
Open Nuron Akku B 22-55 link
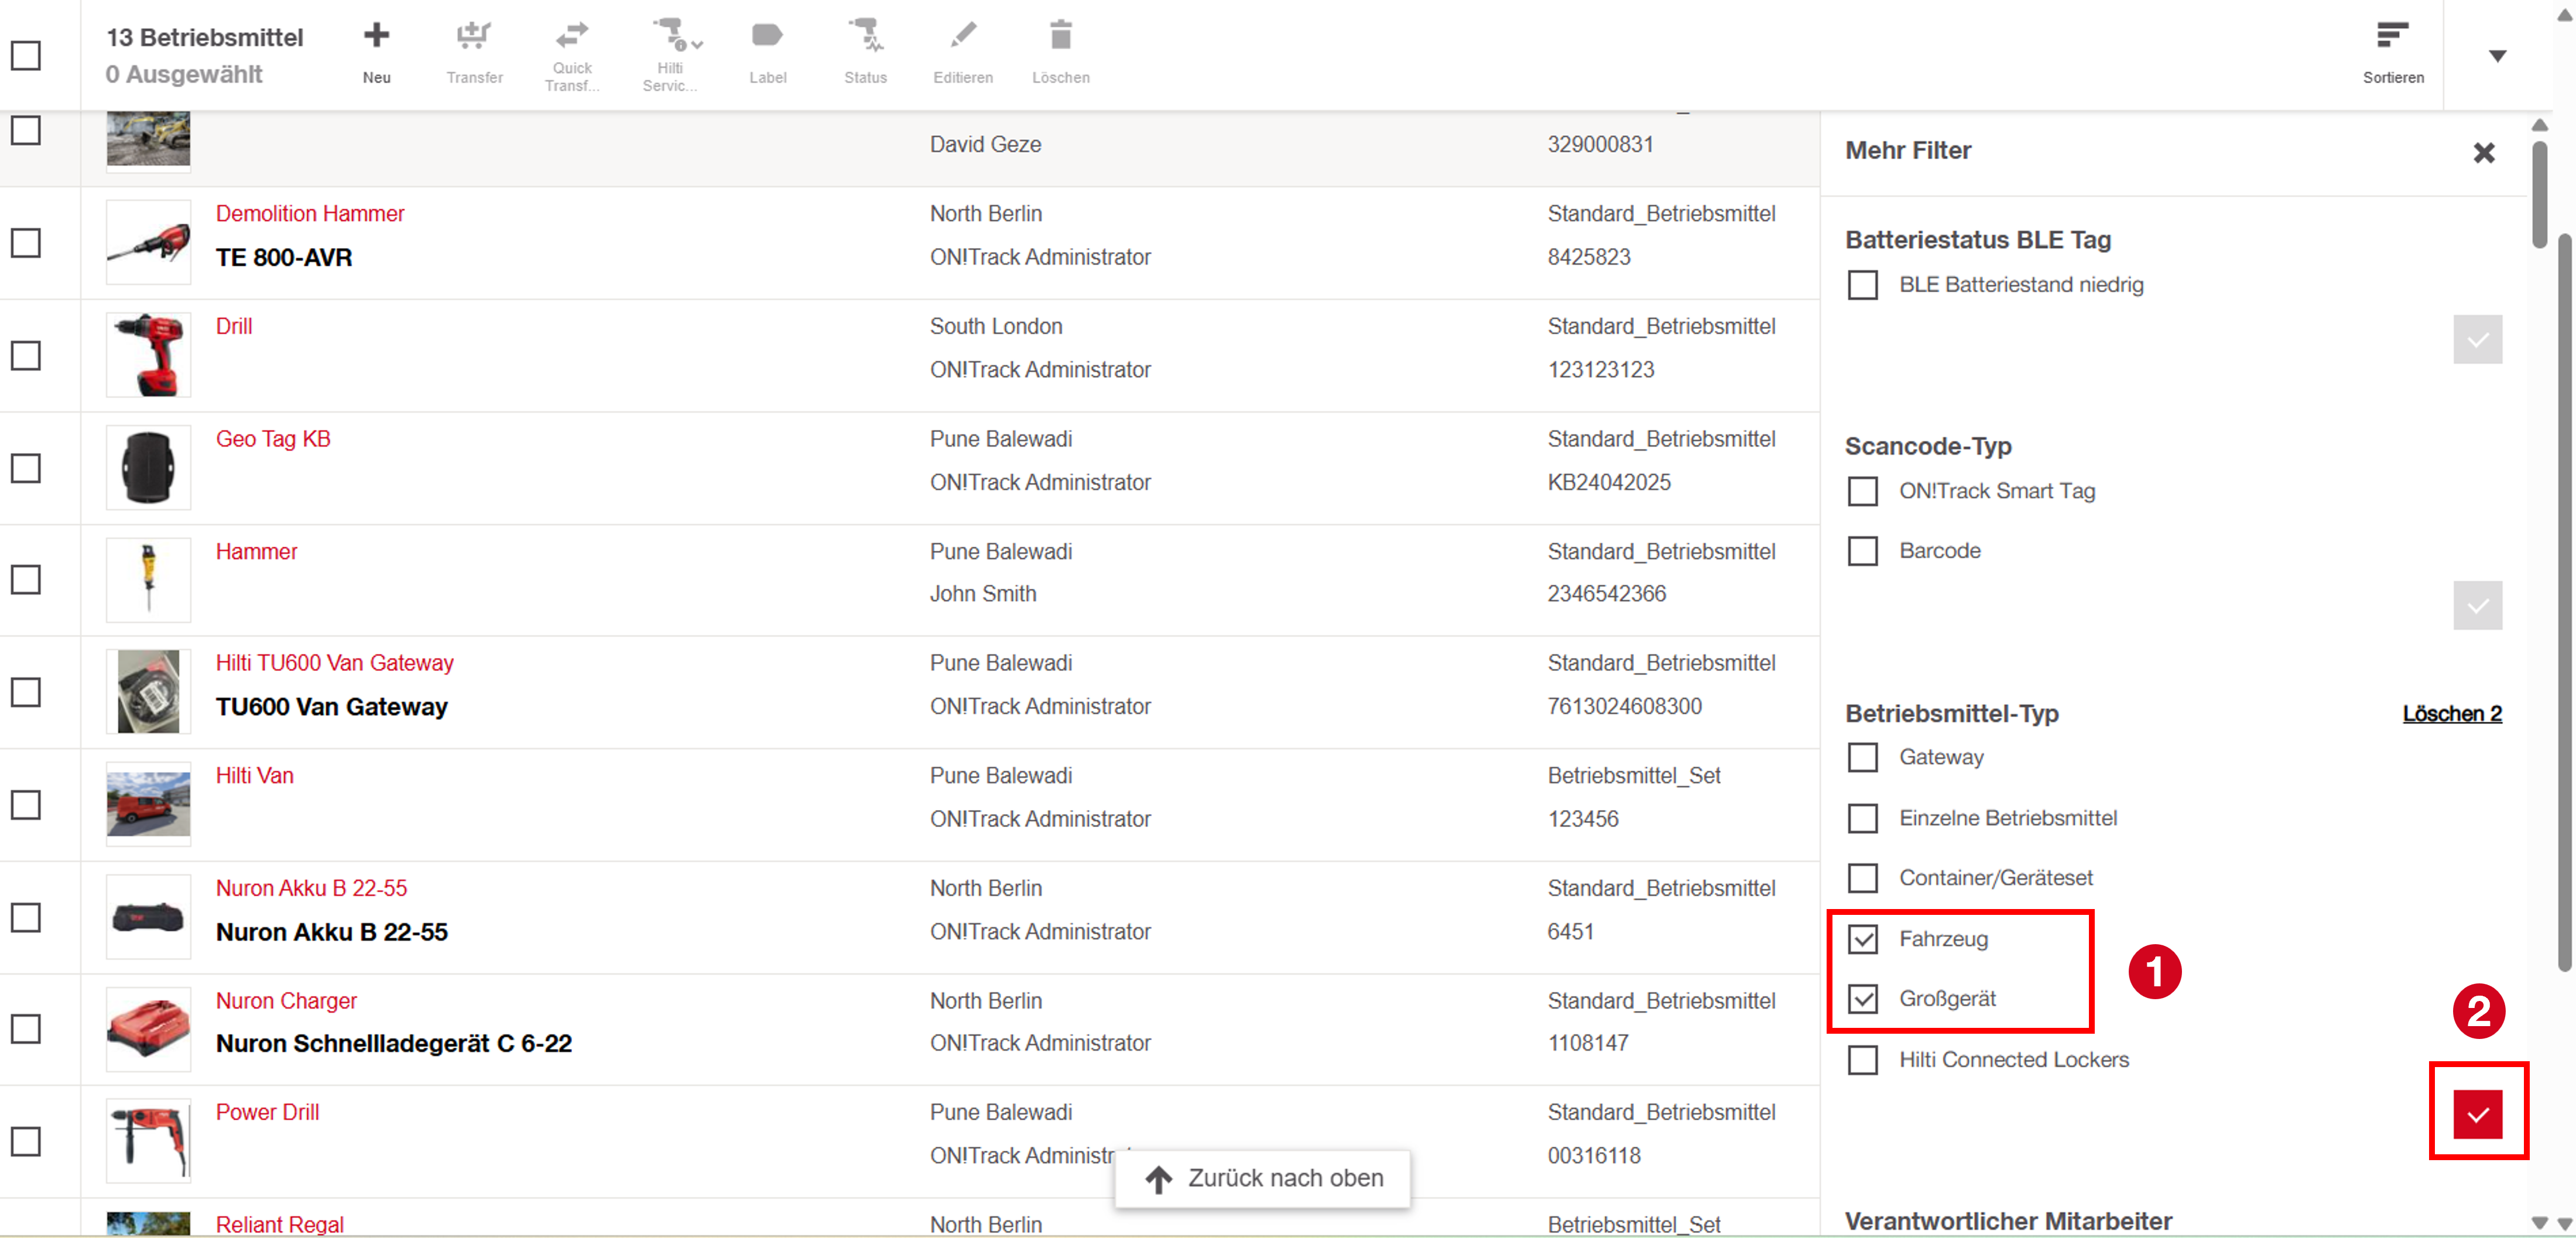click(312, 889)
